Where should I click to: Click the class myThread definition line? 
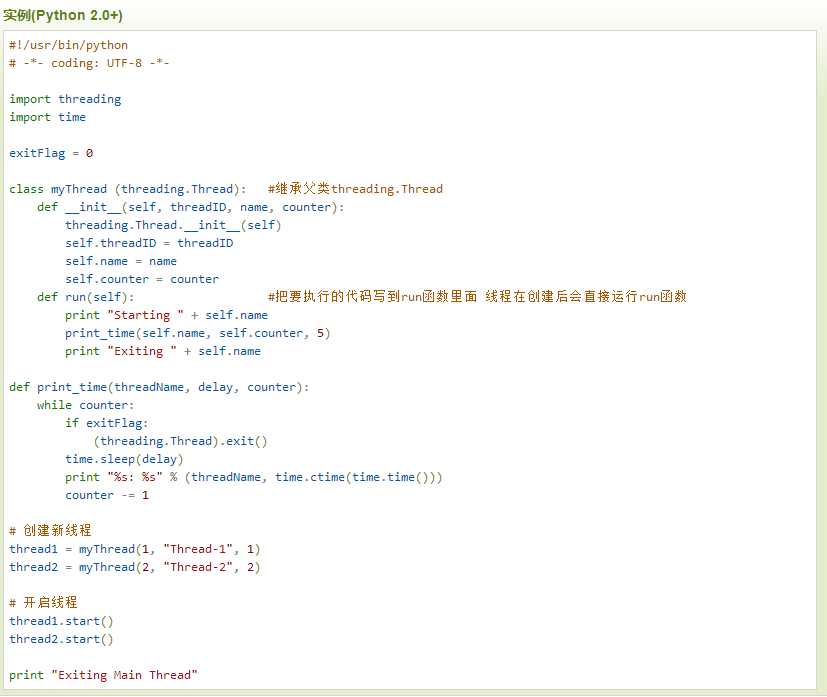(127, 189)
